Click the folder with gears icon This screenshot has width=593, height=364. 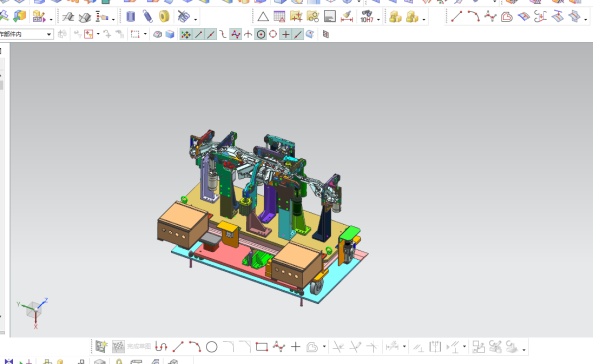[313, 17]
